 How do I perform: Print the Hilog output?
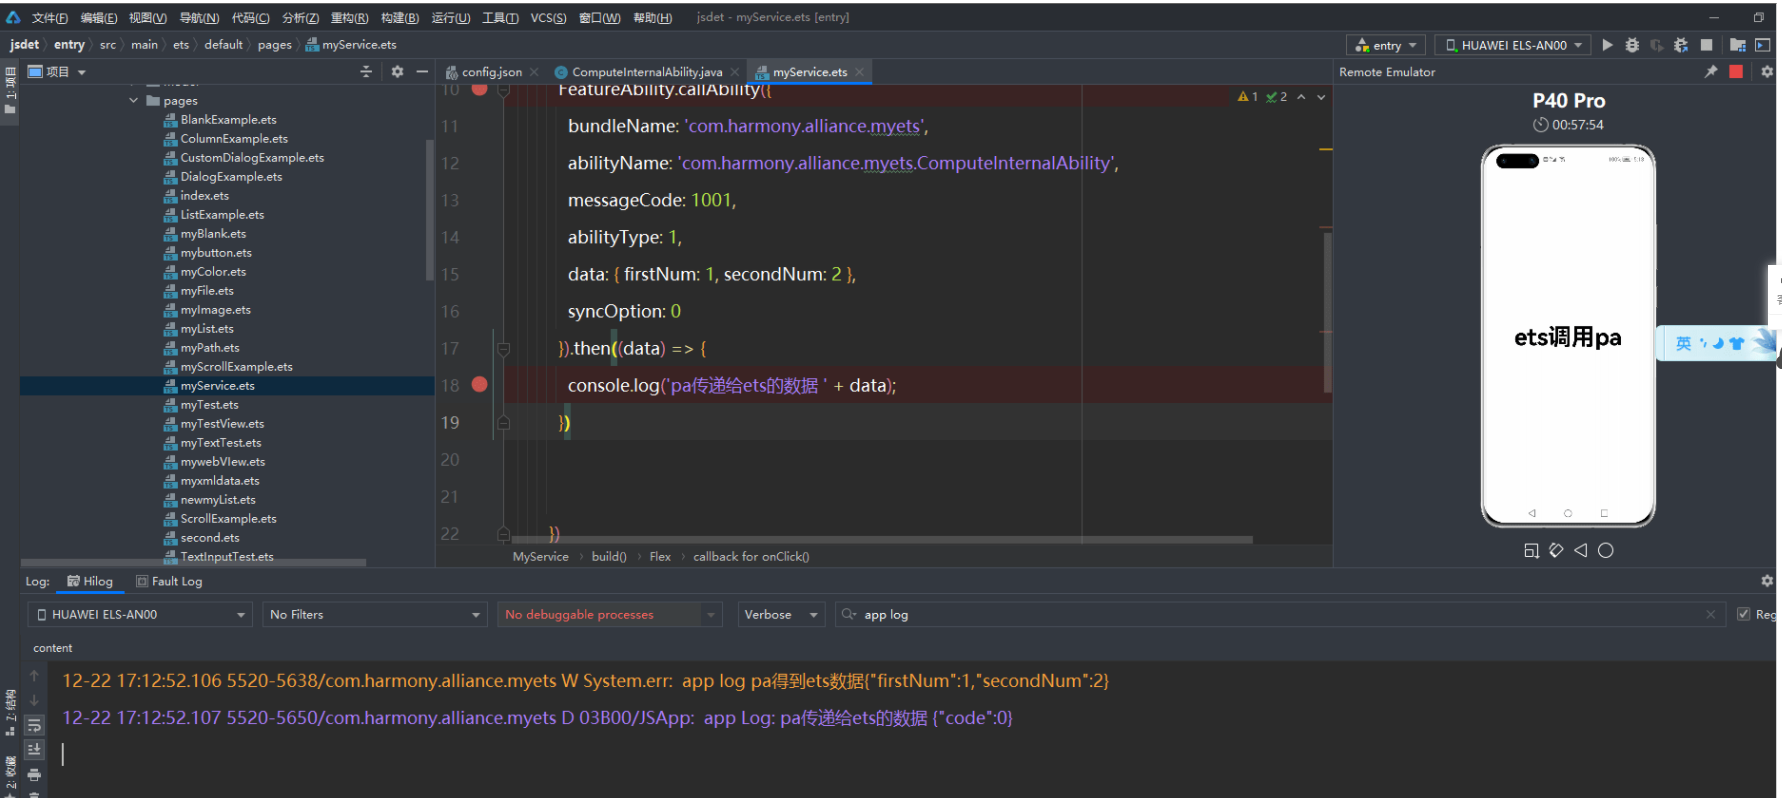[34, 775]
